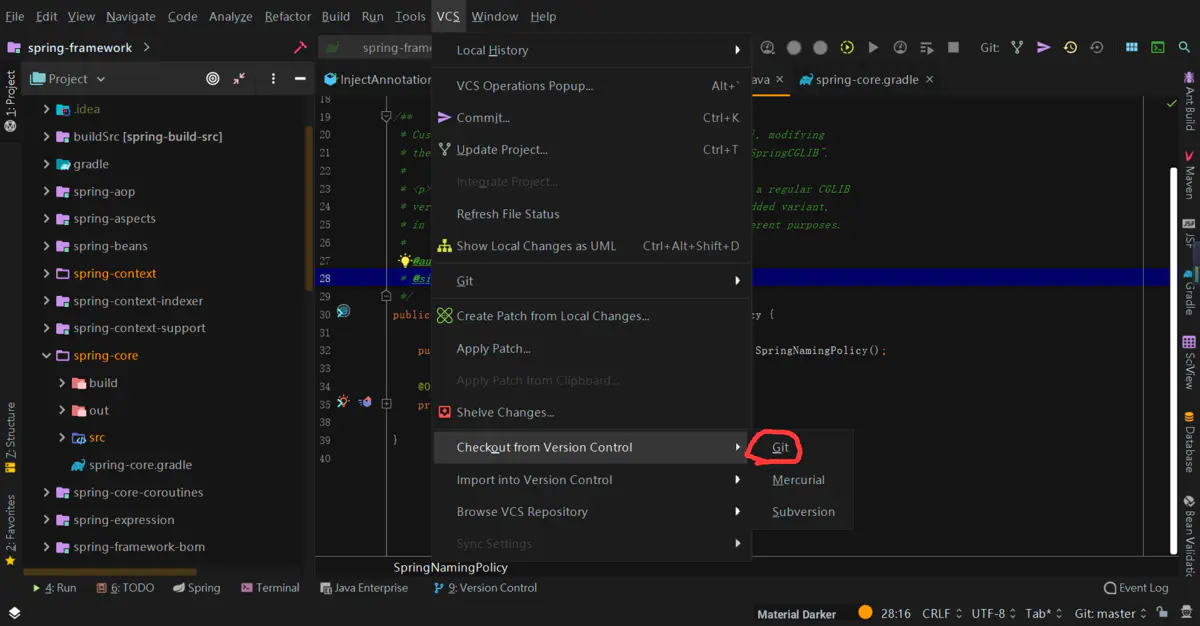1200x626 pixels.
Task: Toggle the 2: Favorites side tab
Action: click(x=10, y=530)
